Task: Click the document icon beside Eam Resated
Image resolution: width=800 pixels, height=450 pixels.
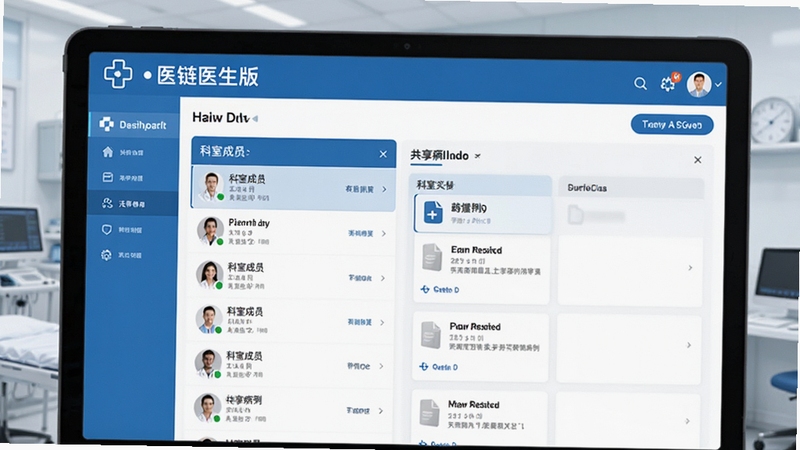Action: click(432, 257)
